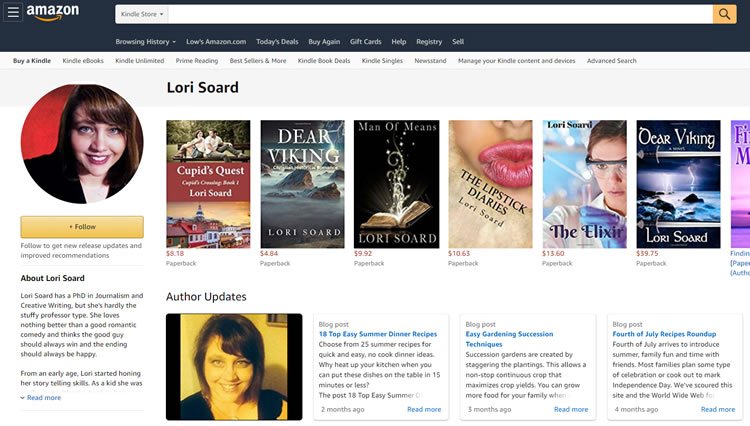The image size is (750, 426).
Task: Open The Elixir book cover
Action: (585, 184)
